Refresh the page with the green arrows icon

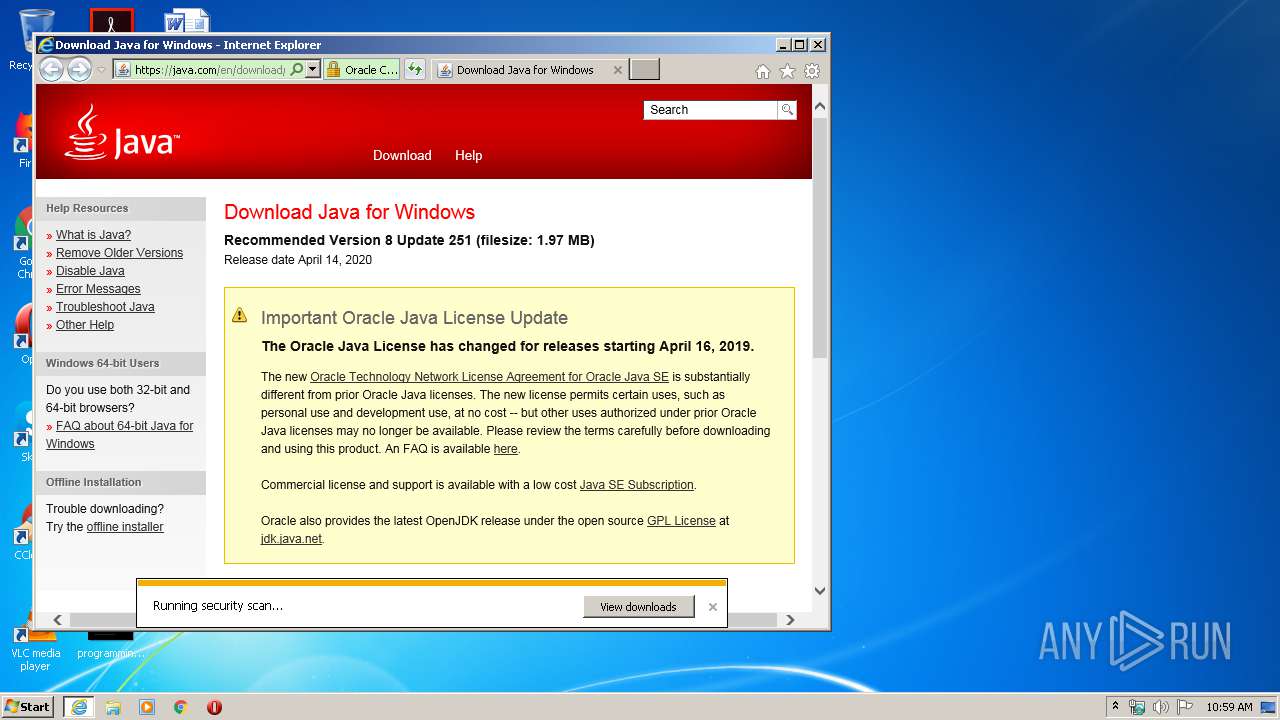coord(415,70)
